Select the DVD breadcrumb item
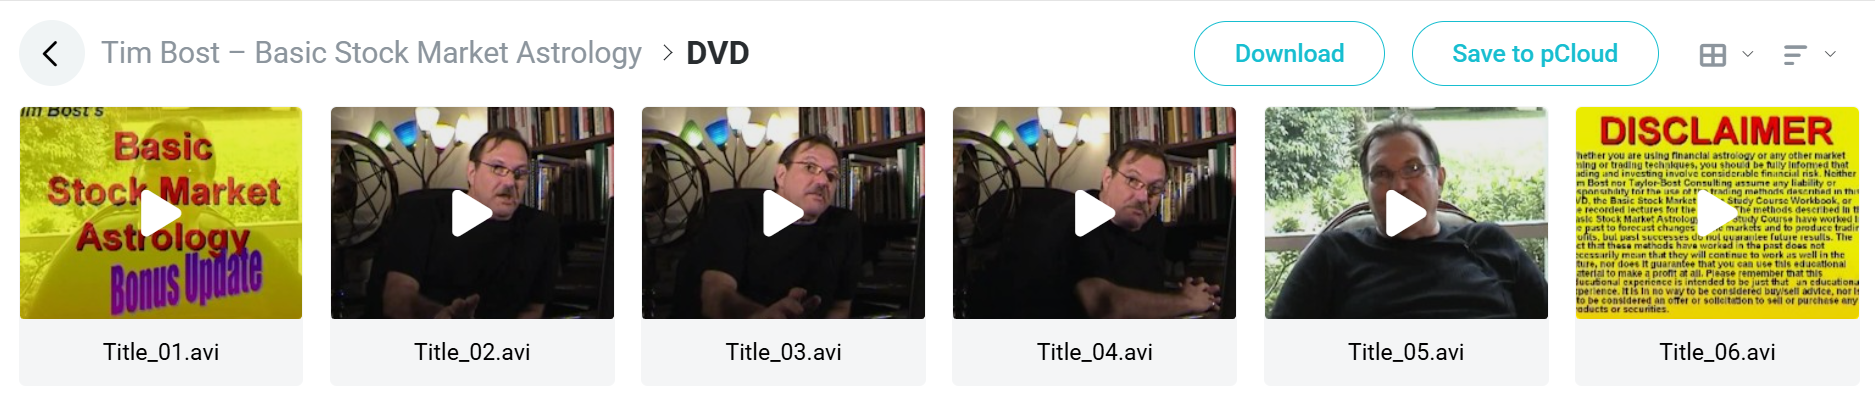Viewport: 1875px width, 399px height. [718, 53]
